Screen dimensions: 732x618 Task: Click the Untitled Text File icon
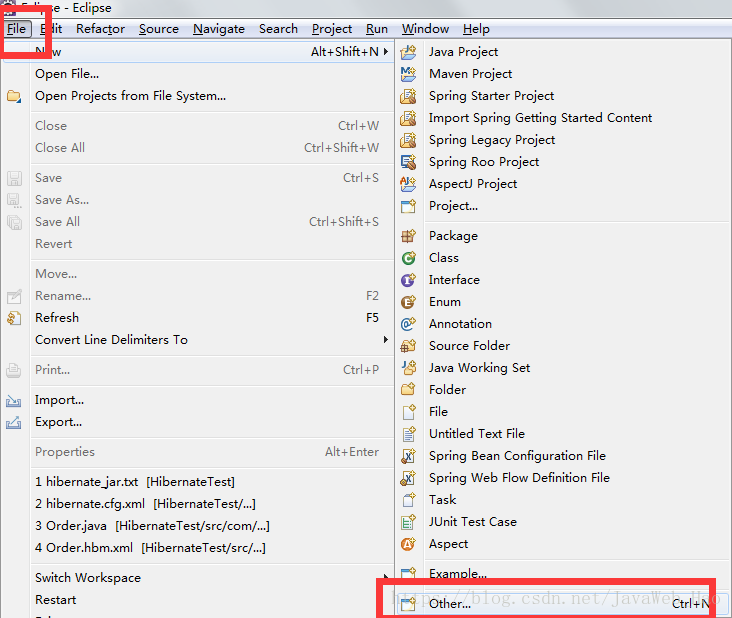click(x=408, y=433)
